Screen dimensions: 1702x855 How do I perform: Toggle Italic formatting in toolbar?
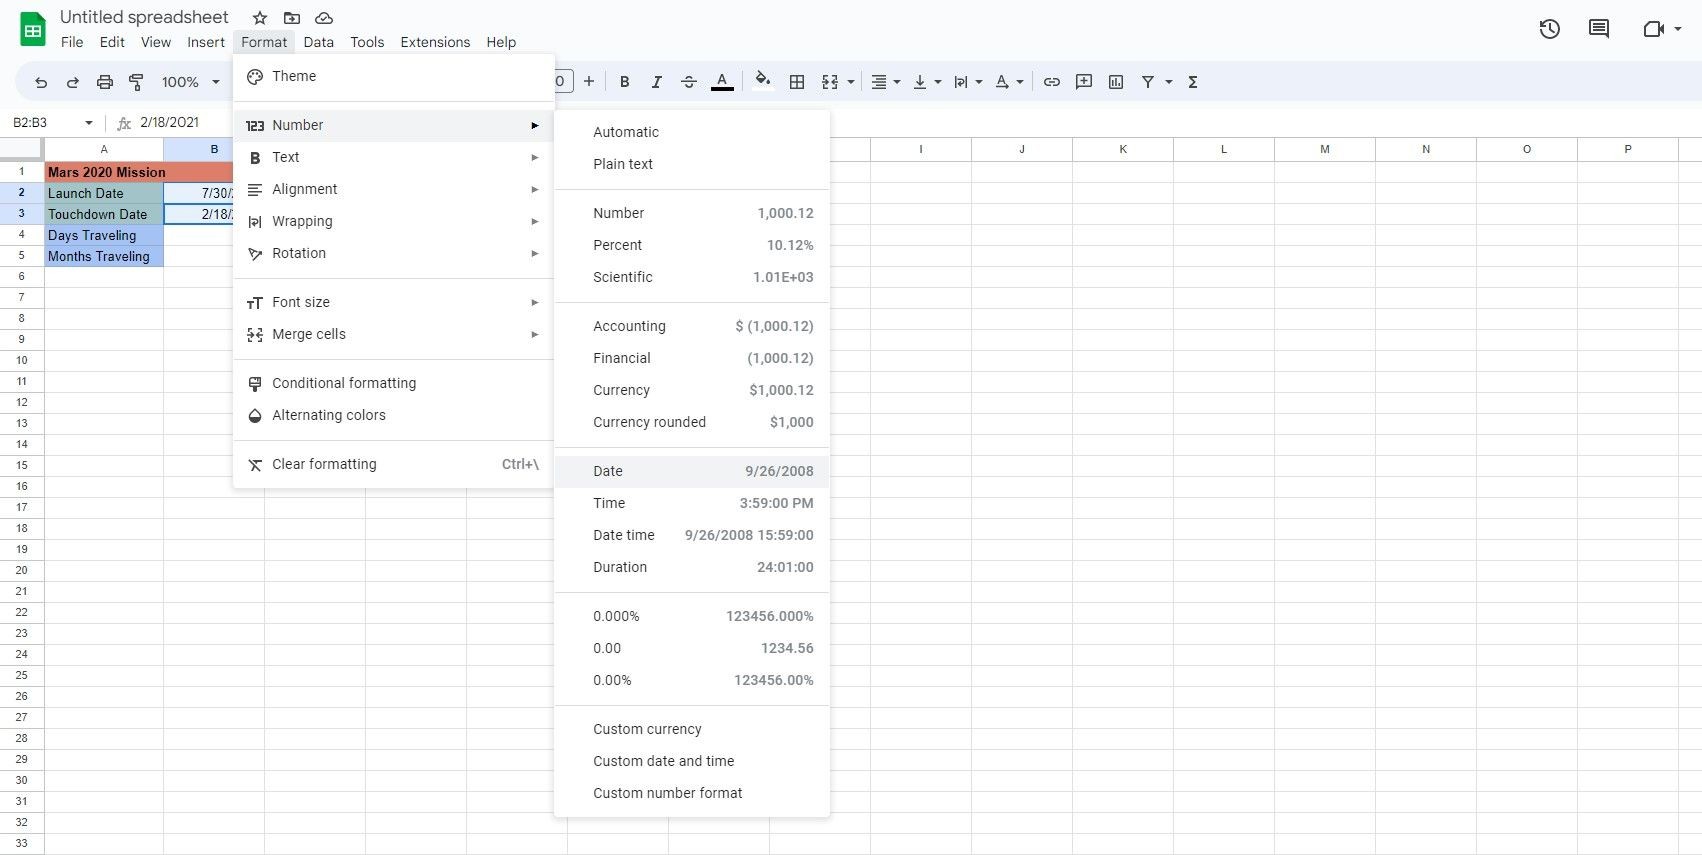(x=657, y=82)
